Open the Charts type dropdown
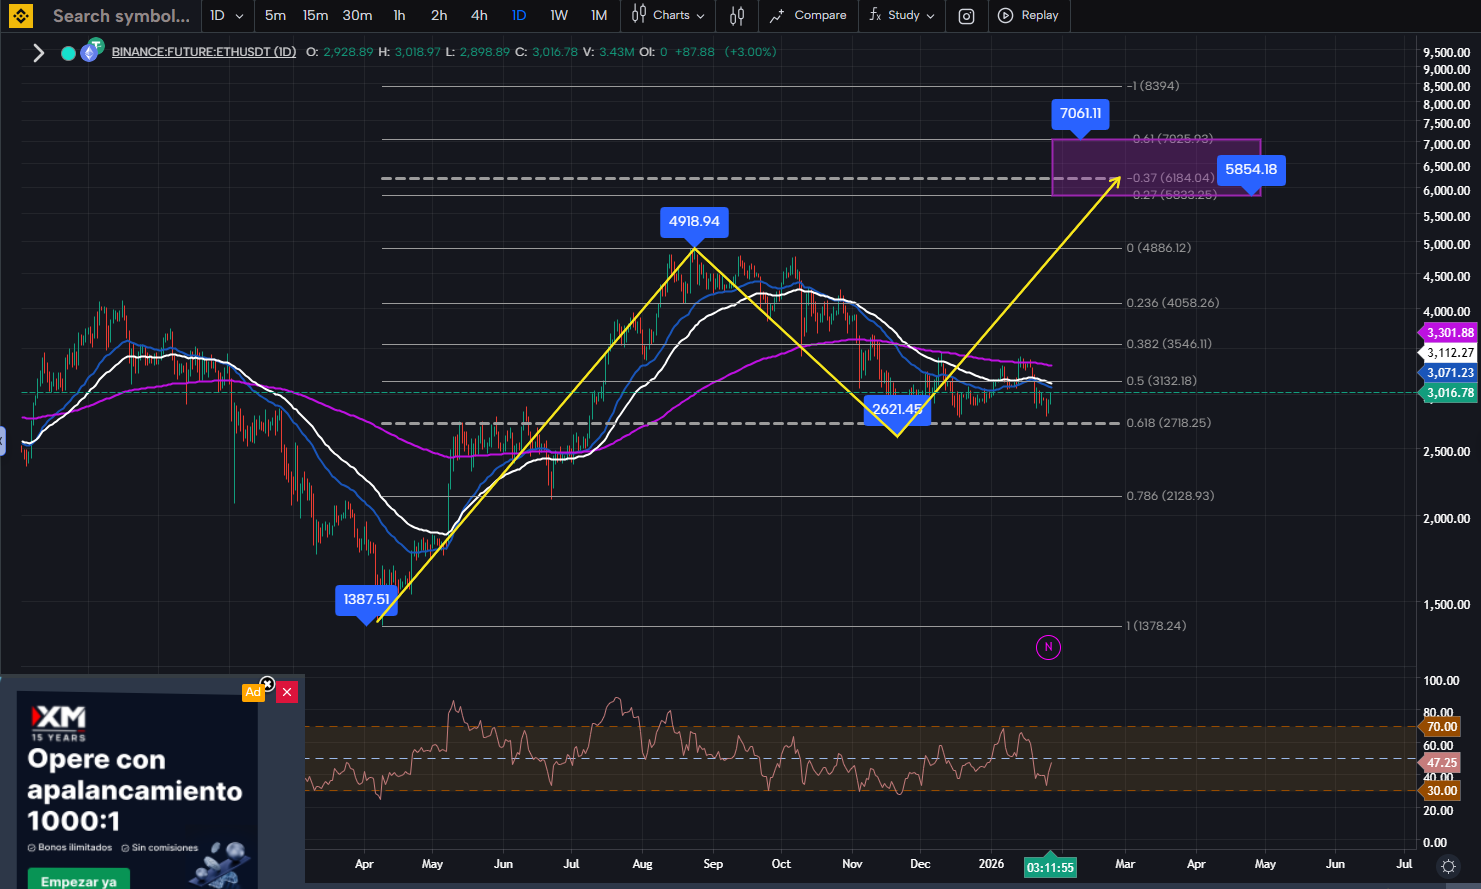 pyautogui.click(x=669, y=16)
